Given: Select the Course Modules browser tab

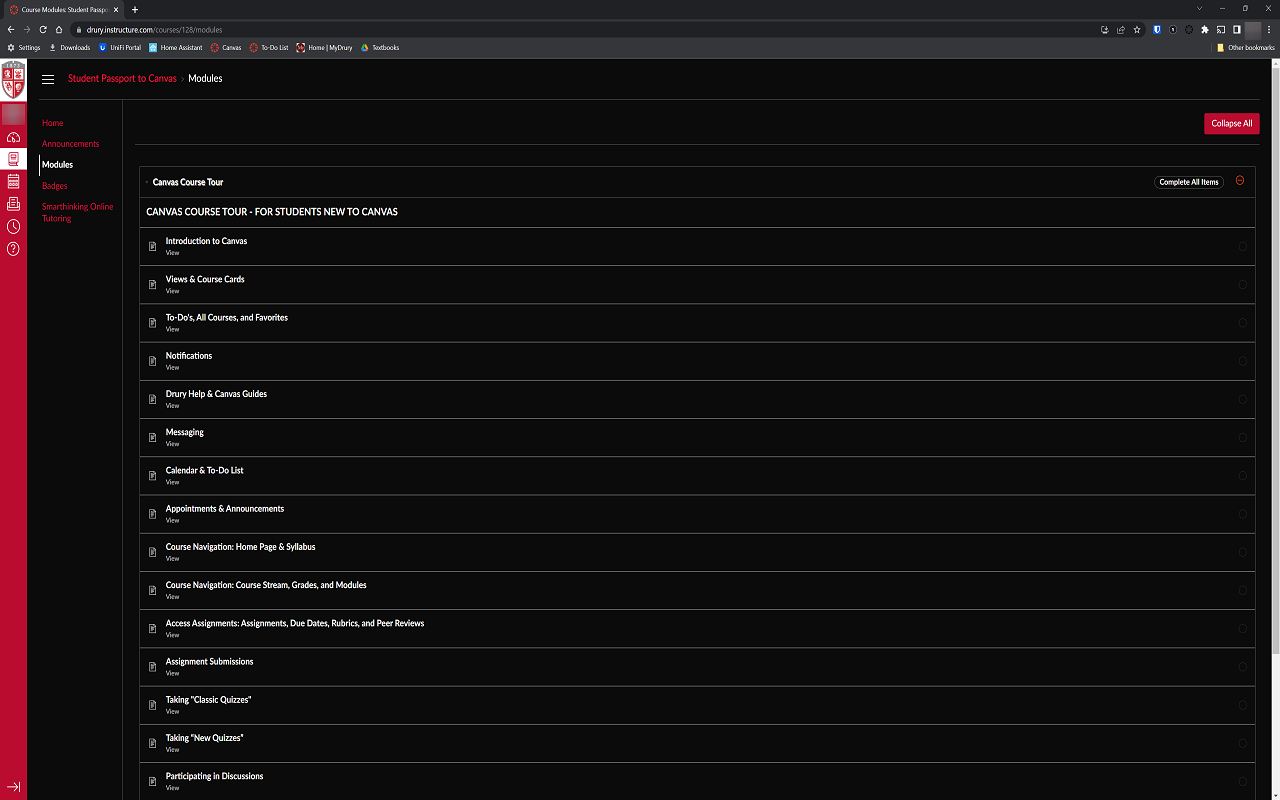Looking at the screenshot, I should [x=63, y=9].
